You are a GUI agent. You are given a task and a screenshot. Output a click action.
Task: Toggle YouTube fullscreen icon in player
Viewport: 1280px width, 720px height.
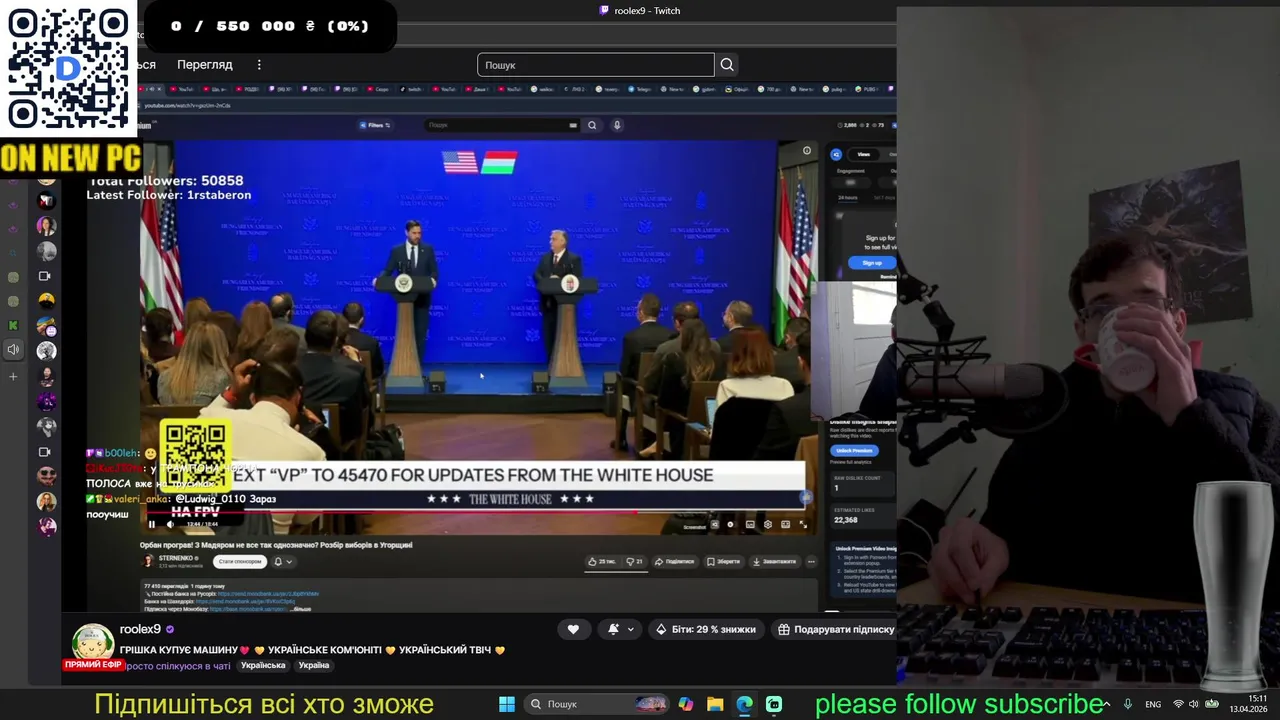click(x=803, y=524)
